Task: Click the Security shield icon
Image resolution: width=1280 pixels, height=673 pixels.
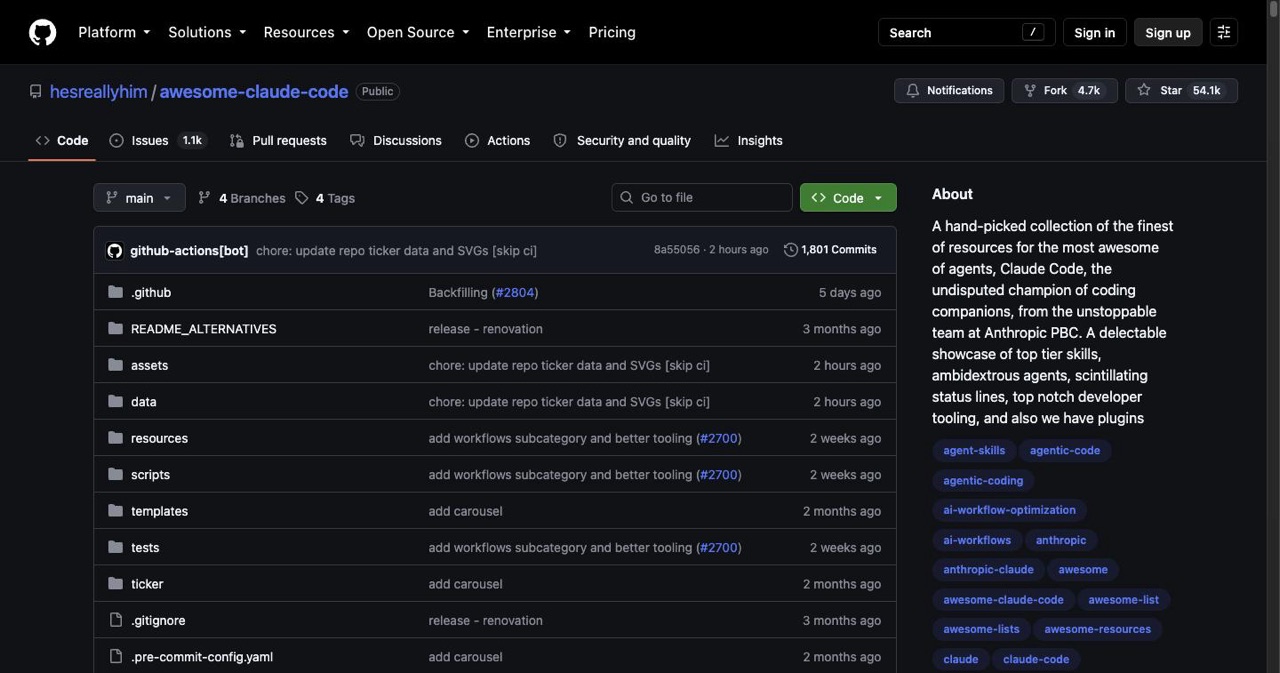Action: coord(560,141)
